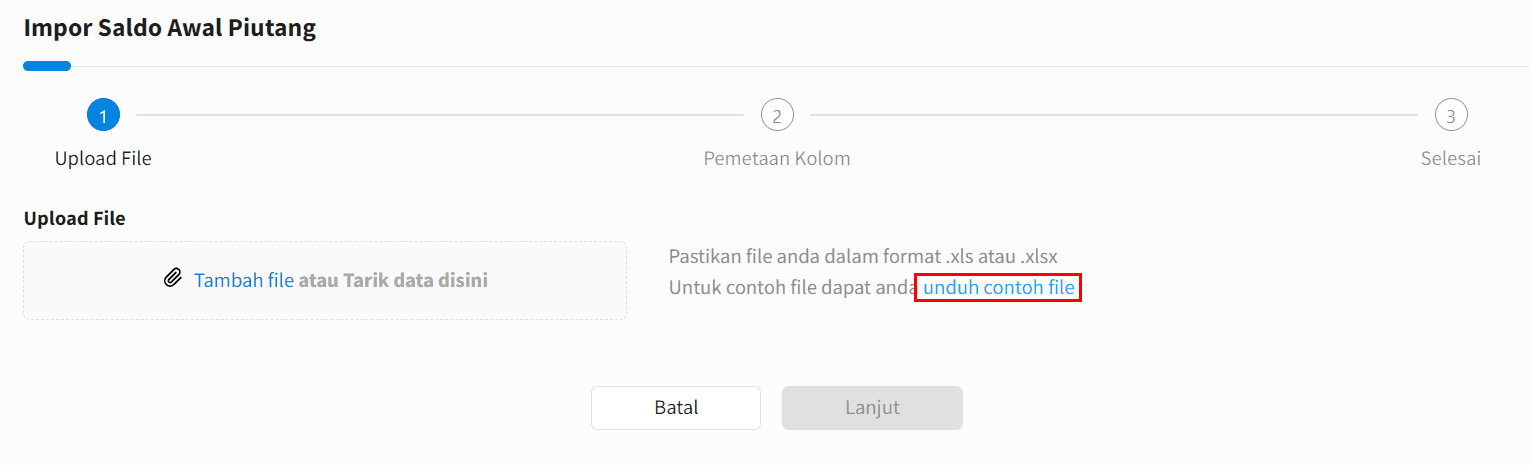Click the paperclip attachment icon
1530x465 pixels.
pos(174,279)
